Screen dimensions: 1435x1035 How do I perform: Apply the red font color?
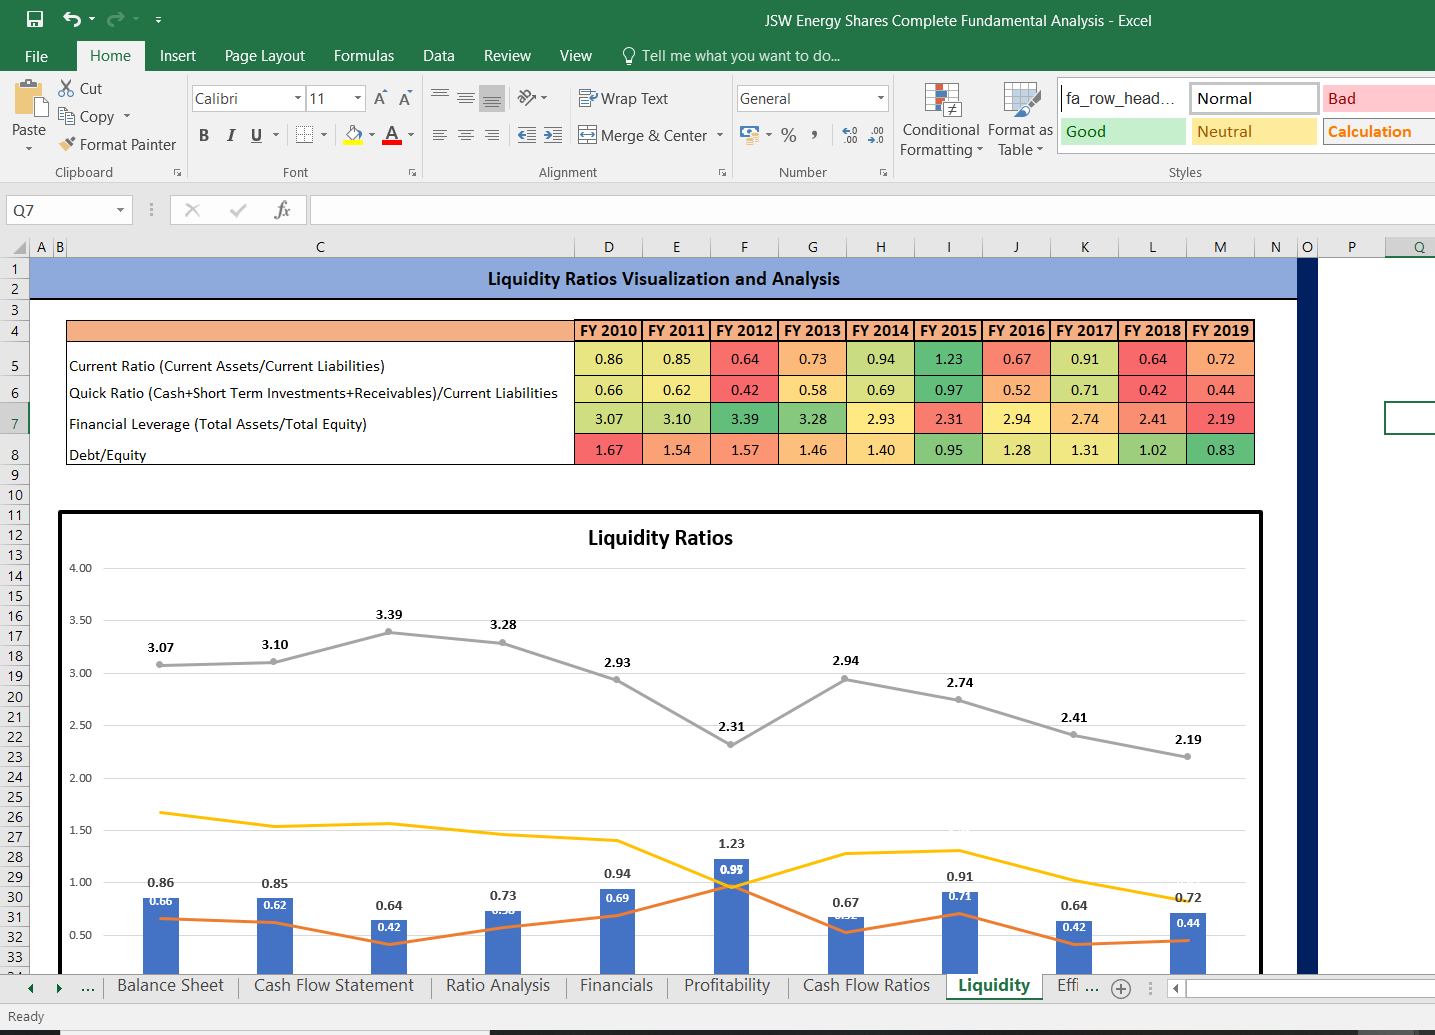tap(392, 134)
